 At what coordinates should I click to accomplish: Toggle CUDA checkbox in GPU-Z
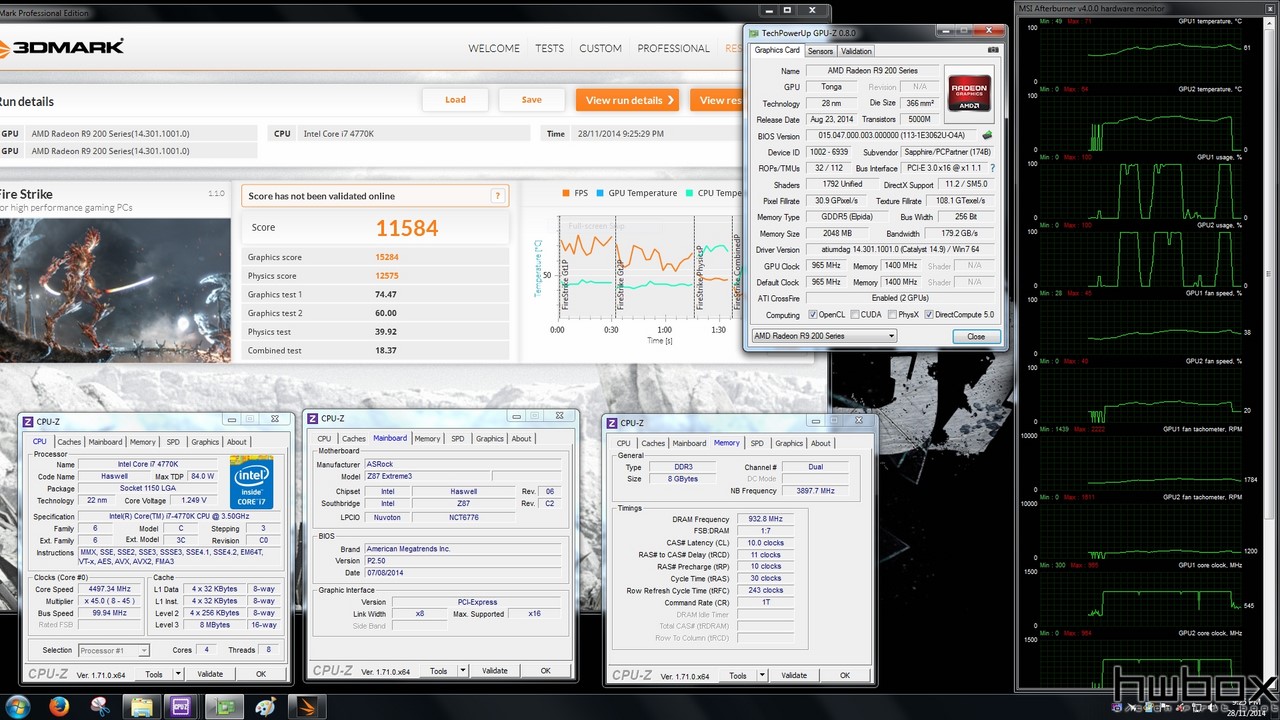point(853,315)
